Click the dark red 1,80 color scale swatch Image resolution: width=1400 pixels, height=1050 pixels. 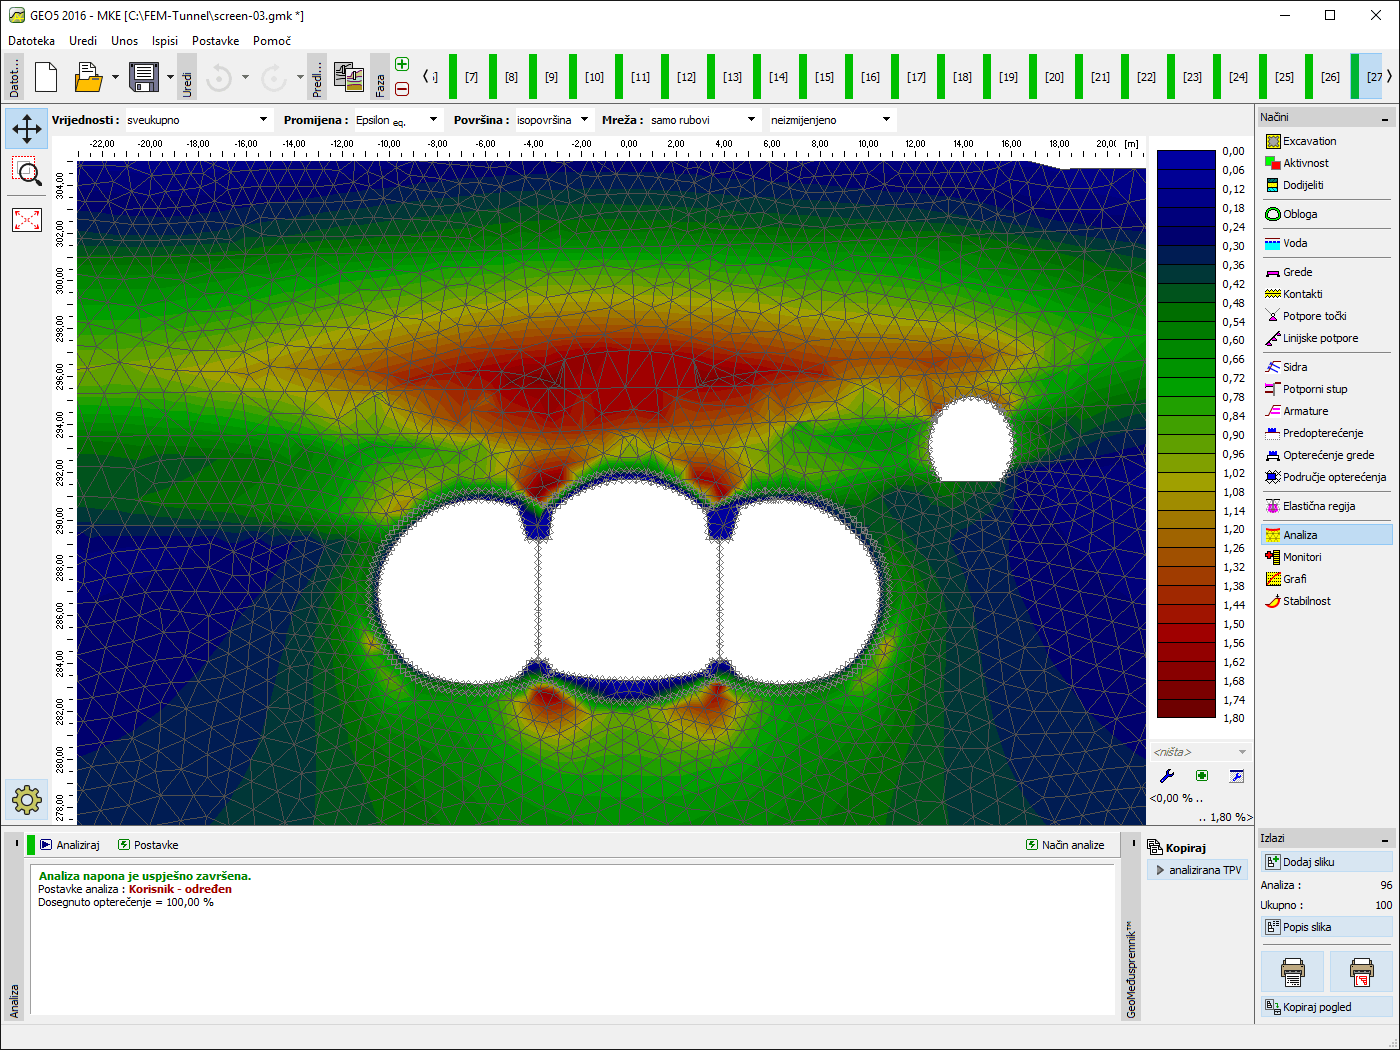tap(1186, 709)
